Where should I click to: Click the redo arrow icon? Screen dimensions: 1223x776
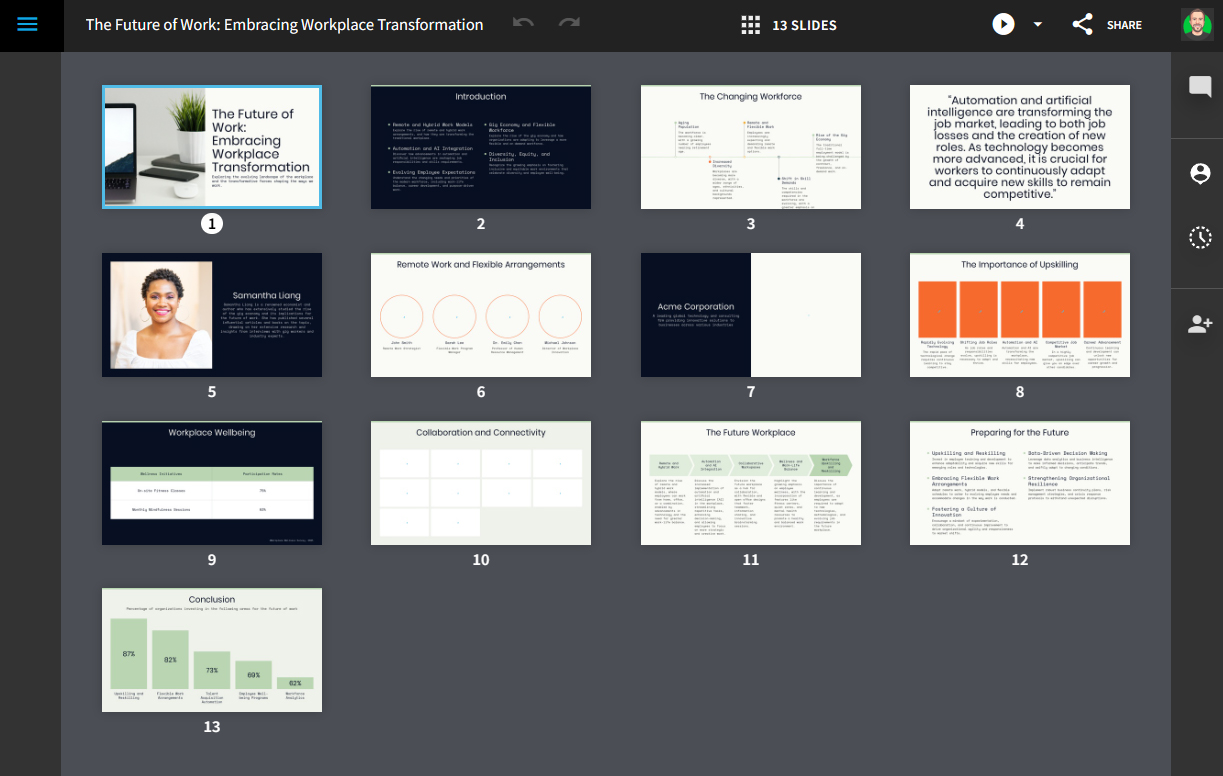(569, 24)
